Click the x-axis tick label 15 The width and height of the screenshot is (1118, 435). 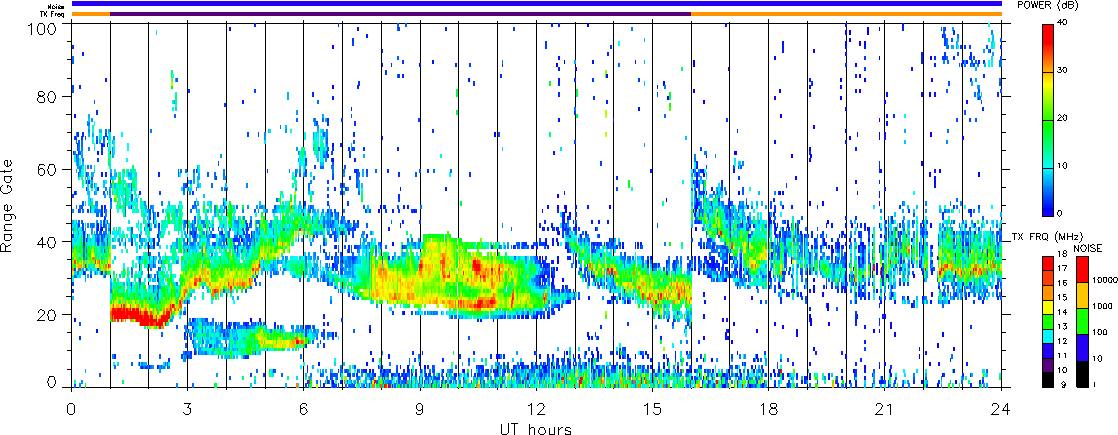pyautogui.click(x=652, y=409)
